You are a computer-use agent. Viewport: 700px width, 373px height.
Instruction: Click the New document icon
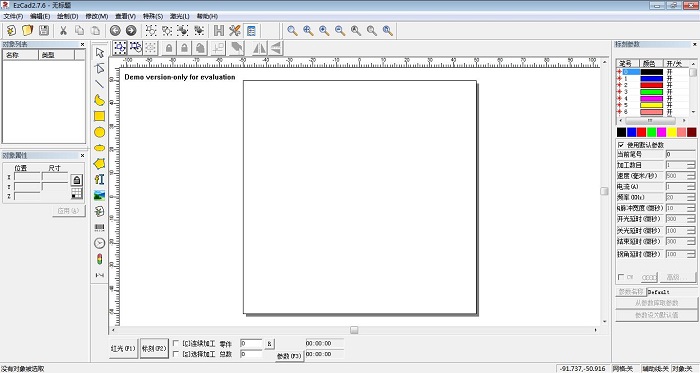coord(11,30)
